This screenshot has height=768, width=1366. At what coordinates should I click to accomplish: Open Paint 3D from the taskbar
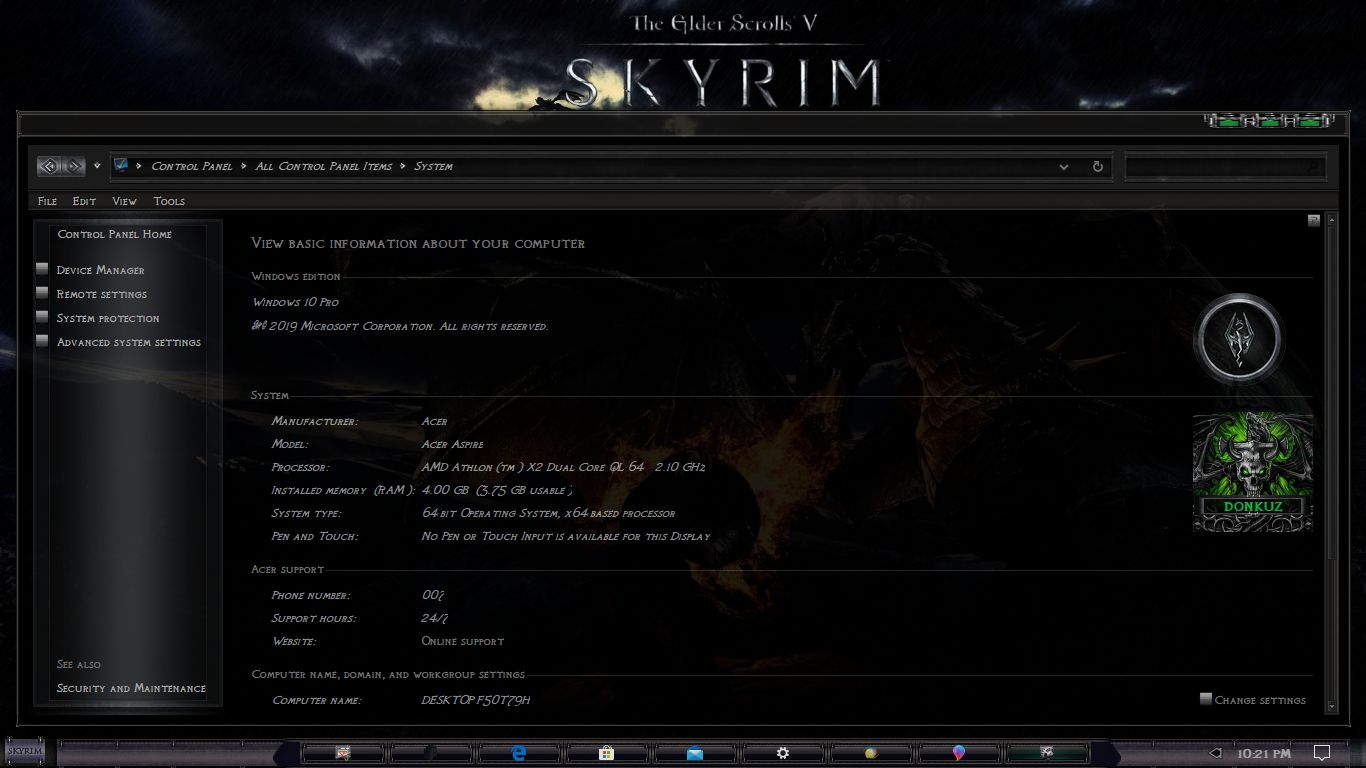click(959, 753)
